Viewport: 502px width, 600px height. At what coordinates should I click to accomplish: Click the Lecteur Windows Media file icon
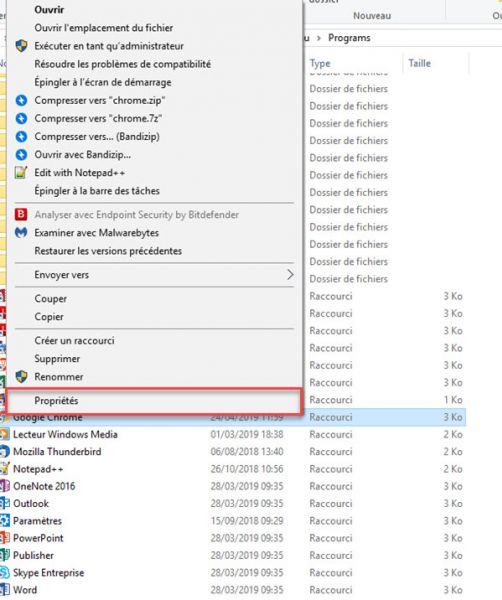pos(4,434)
